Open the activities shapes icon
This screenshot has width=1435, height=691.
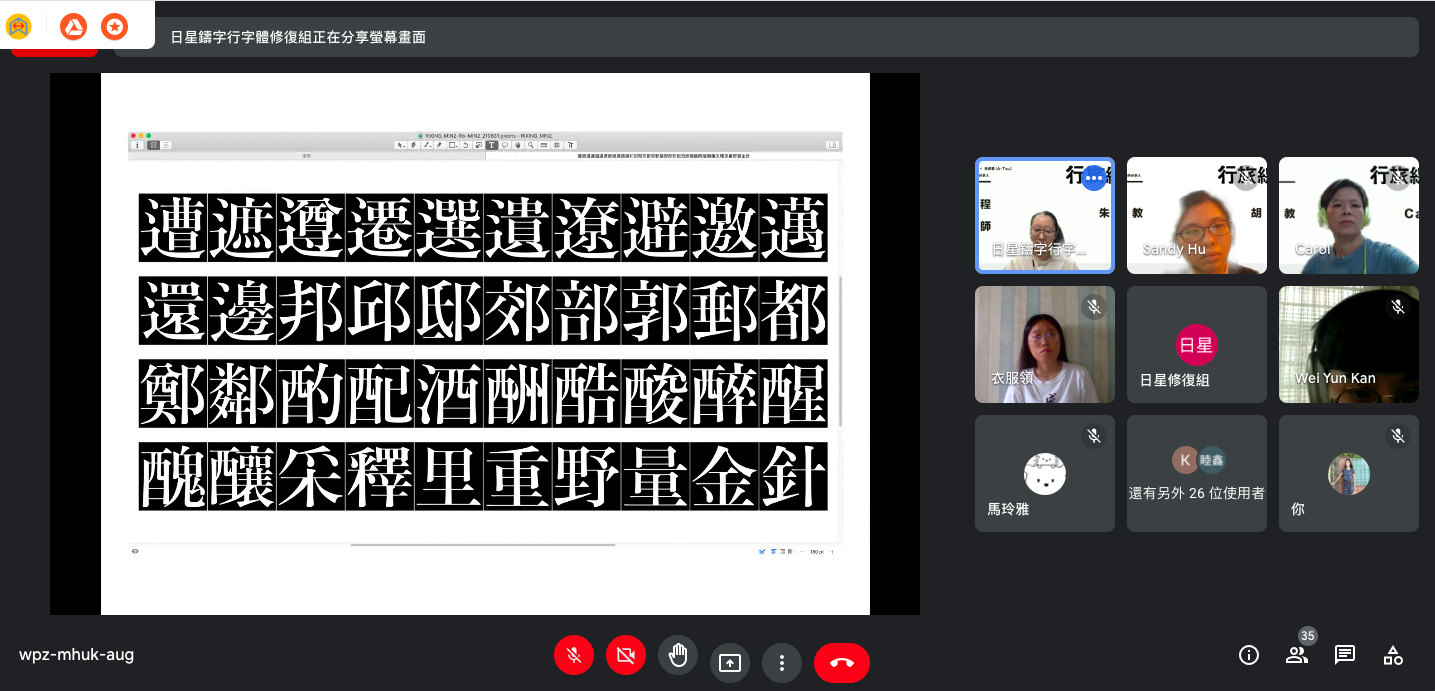tap(1393, 655)
